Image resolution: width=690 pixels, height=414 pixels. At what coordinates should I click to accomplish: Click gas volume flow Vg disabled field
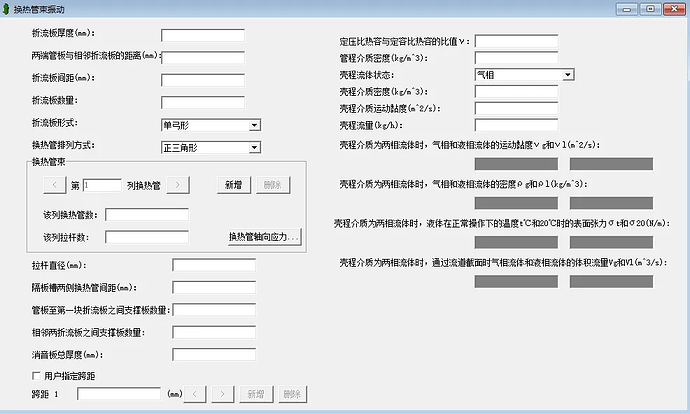[516, 282]
